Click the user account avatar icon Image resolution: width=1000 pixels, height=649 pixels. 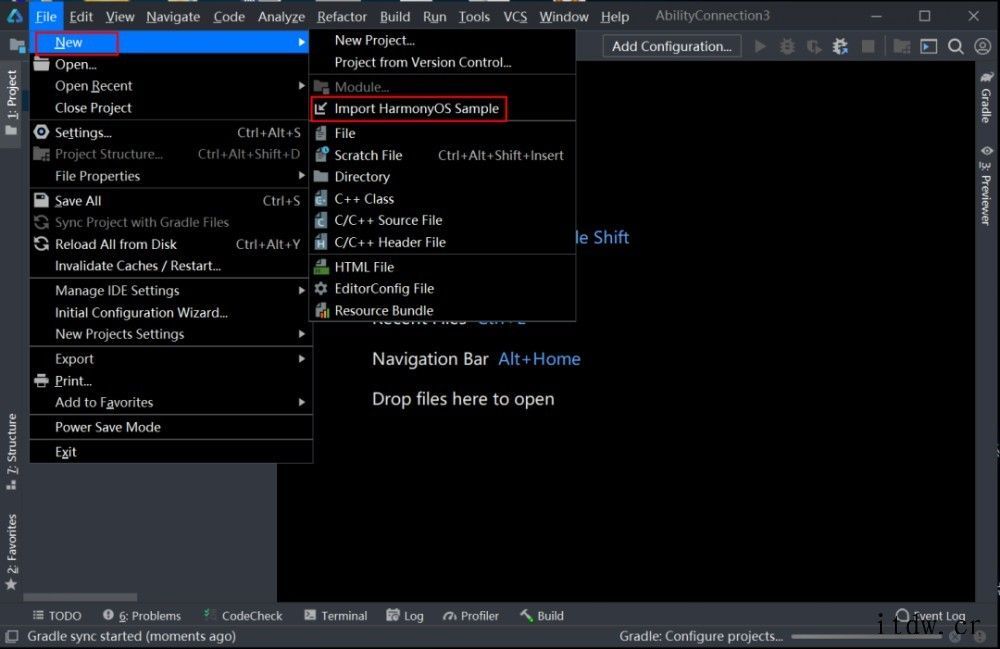[x=983, y=47]
